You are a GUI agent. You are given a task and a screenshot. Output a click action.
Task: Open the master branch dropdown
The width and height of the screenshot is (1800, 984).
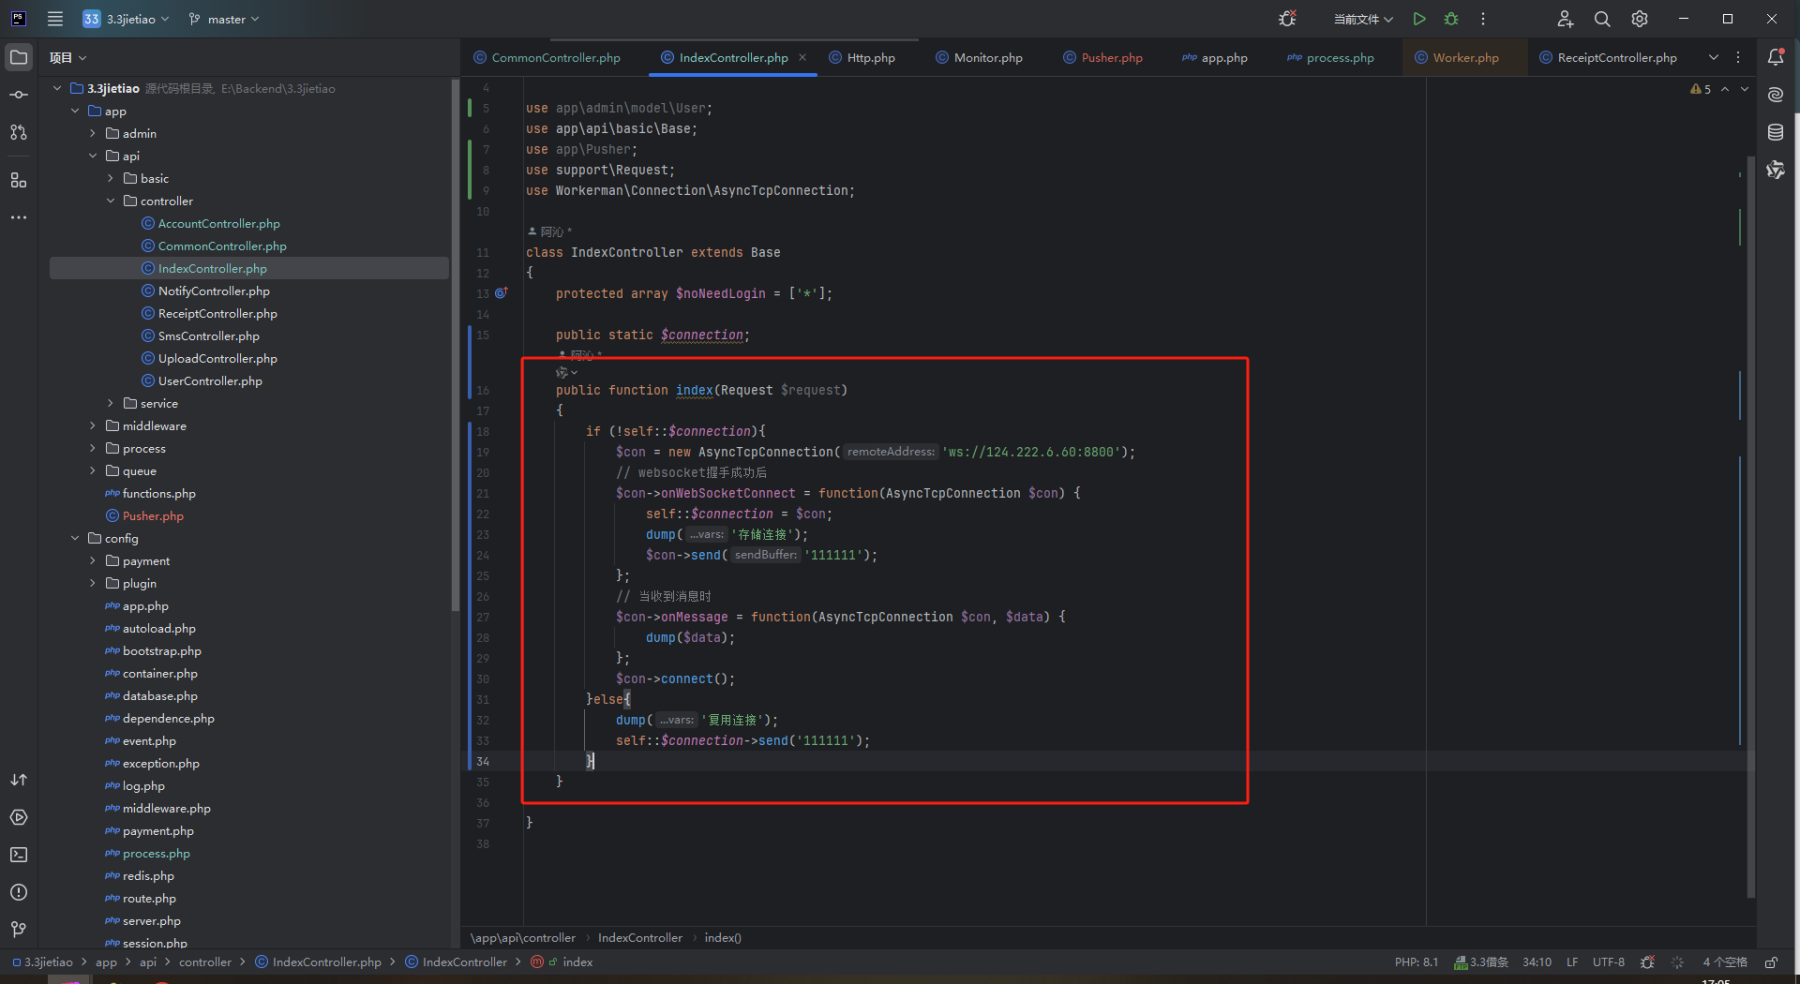point(224,19)
